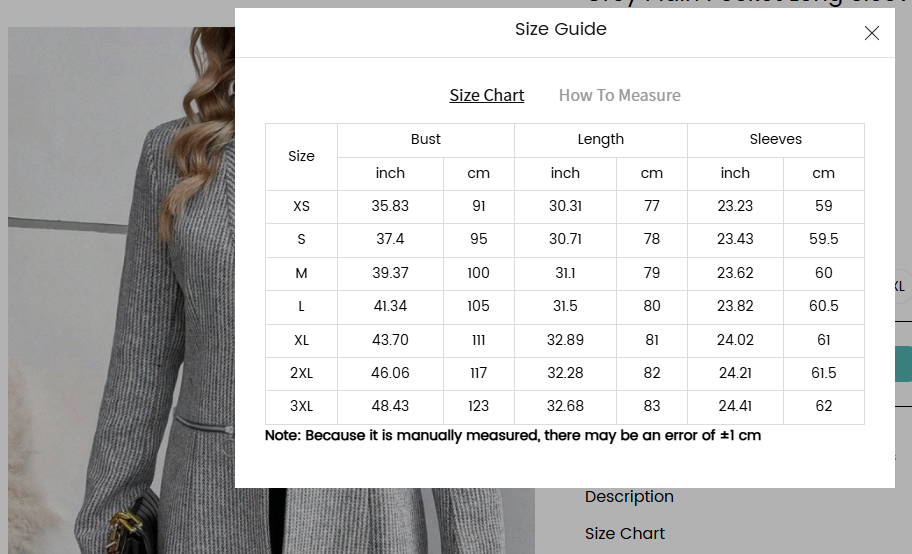Click the Size header cell in table
The width and height of the screenshot is (912, 554).
[301, 156]
